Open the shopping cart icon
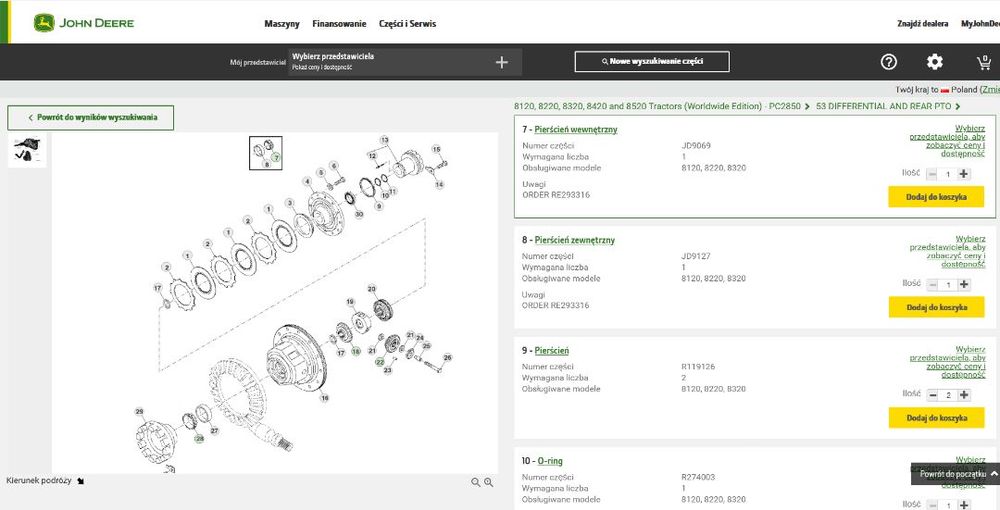 [x=983, y=62]
